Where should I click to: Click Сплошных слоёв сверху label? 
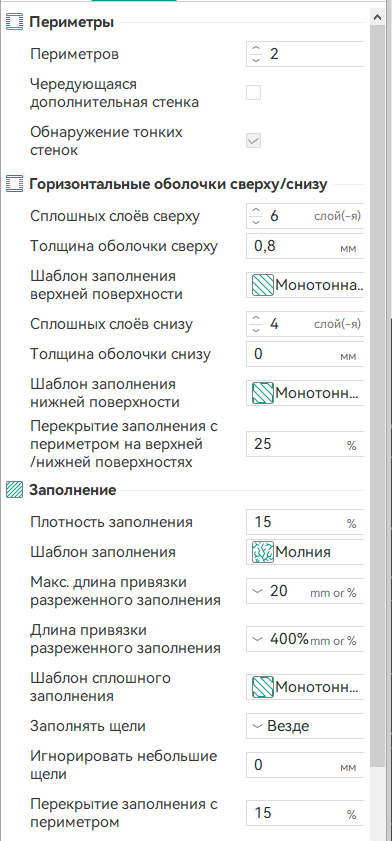(x=115, y=216)
